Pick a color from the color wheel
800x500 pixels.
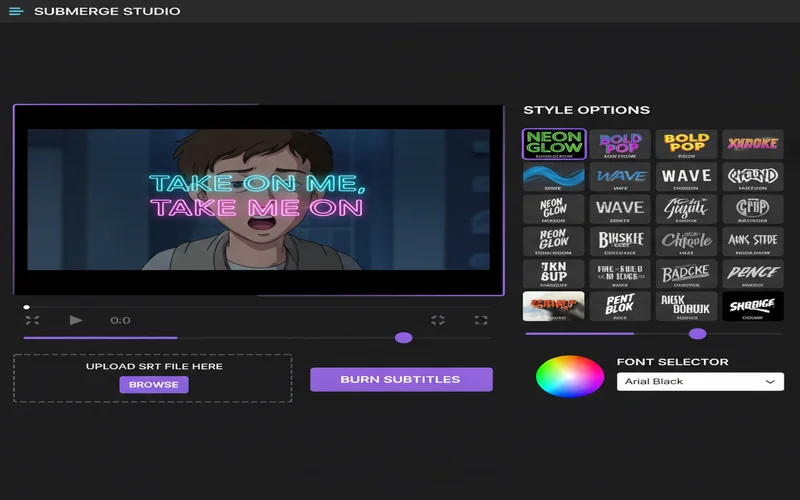click(570, 377)
